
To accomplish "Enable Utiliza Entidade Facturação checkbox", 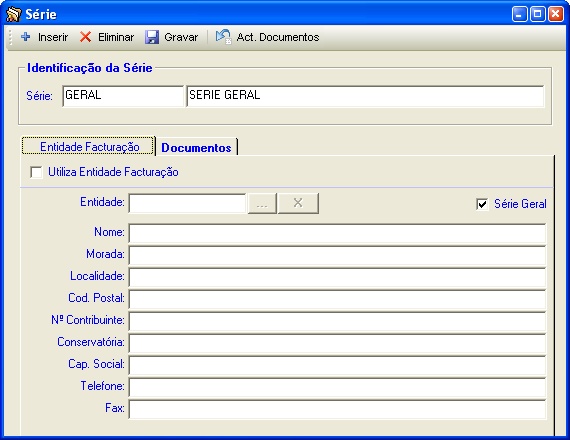I will [x=36, y=172].
